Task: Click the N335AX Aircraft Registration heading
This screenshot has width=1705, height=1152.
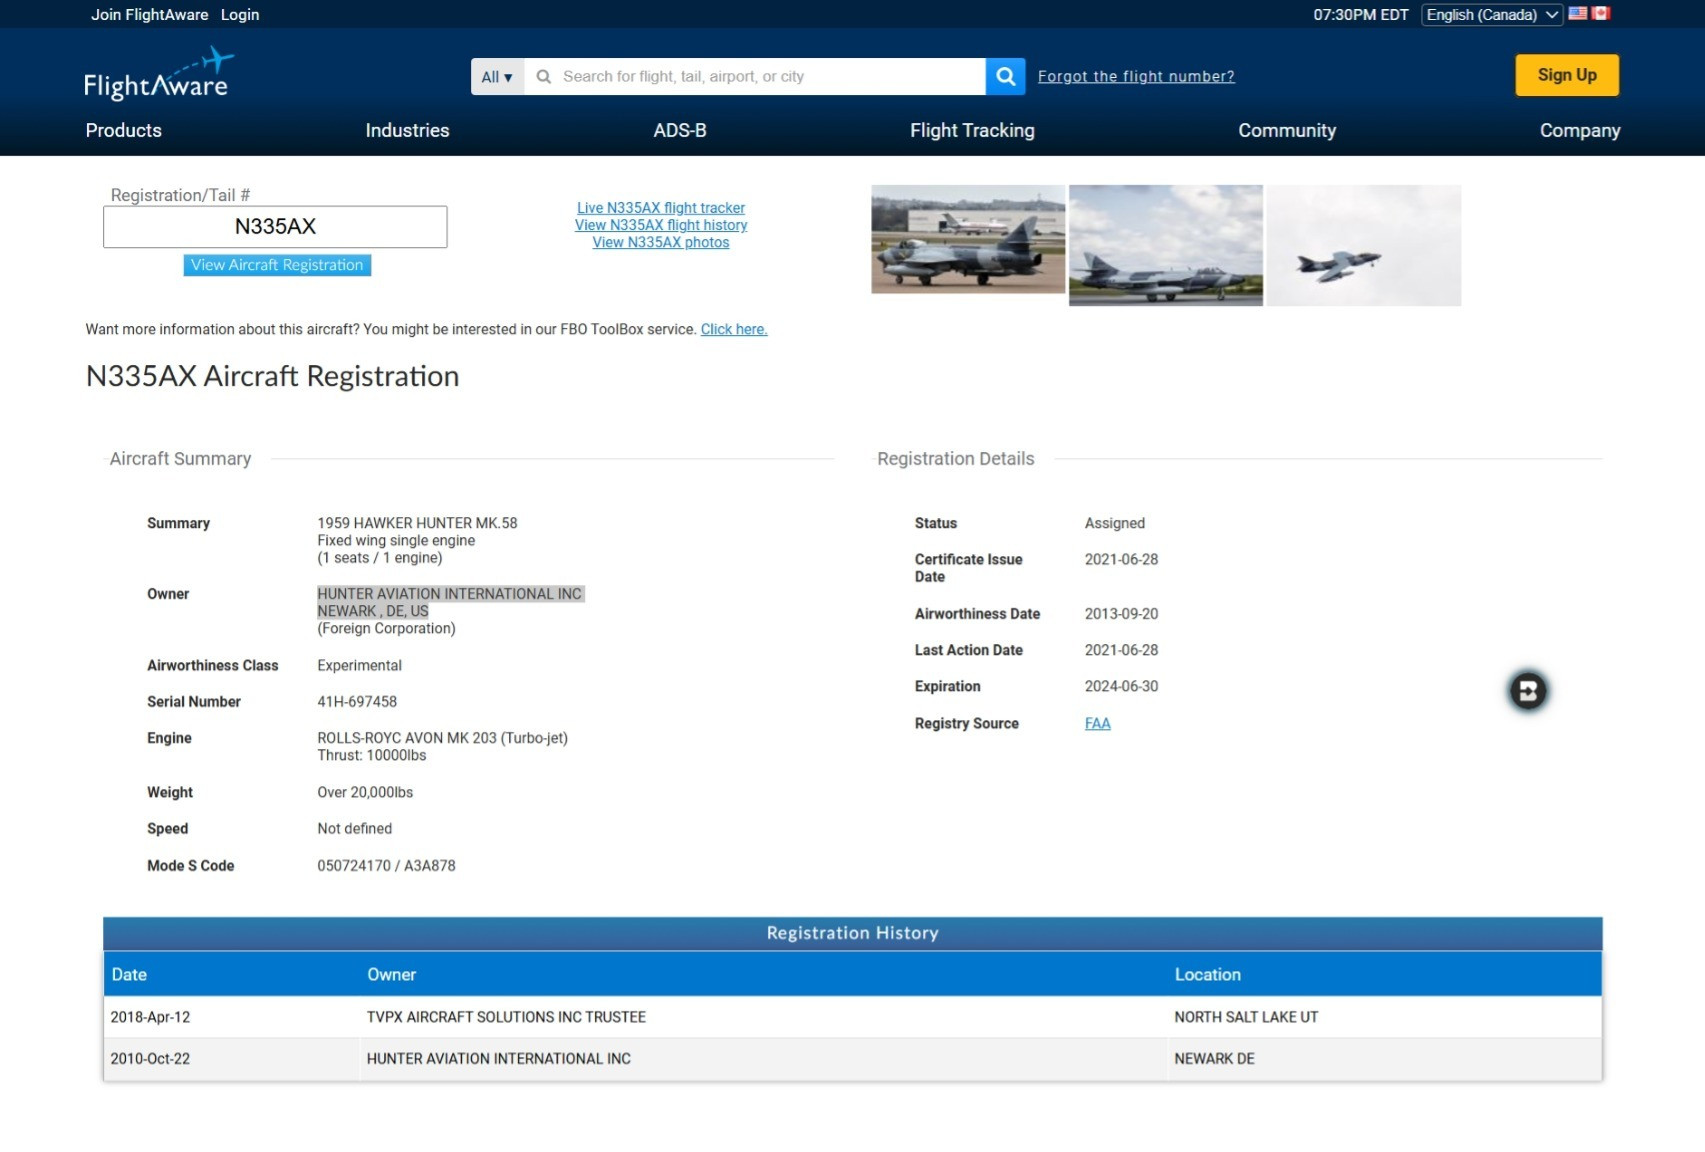Action: 272,376
